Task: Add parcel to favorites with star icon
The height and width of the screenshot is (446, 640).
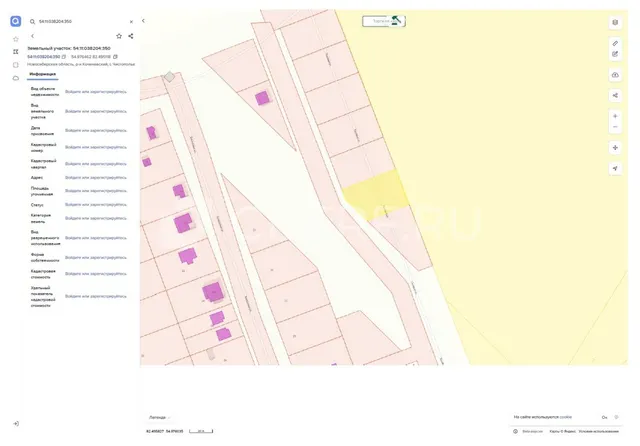Action: tap(119, 36)
